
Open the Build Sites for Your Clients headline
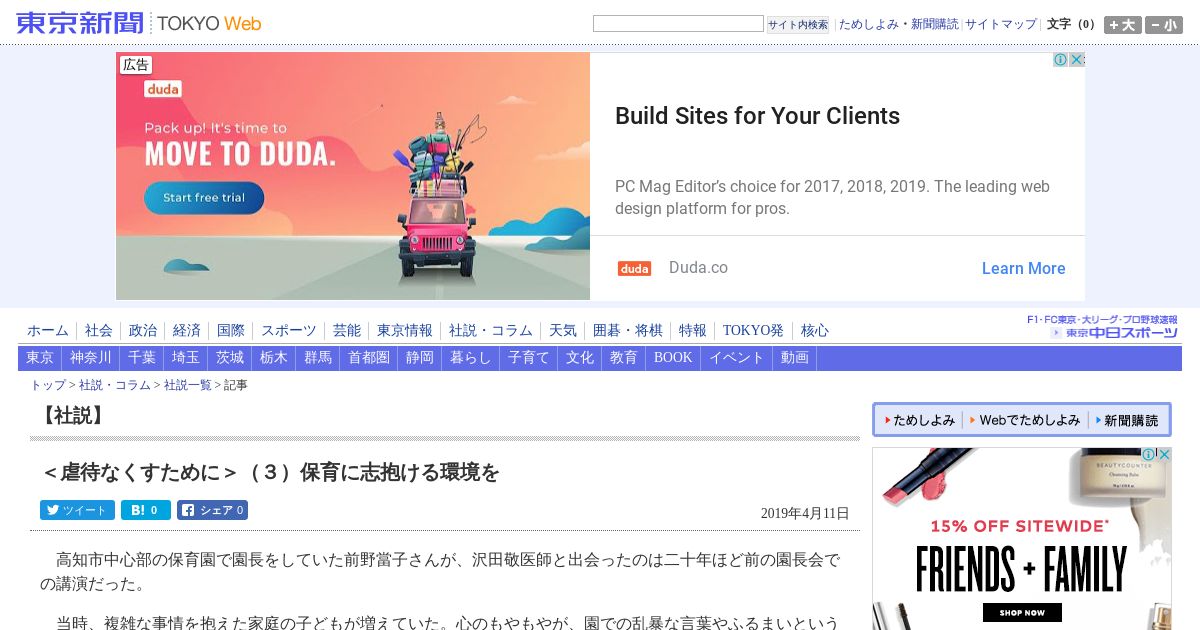pos(757,116)
